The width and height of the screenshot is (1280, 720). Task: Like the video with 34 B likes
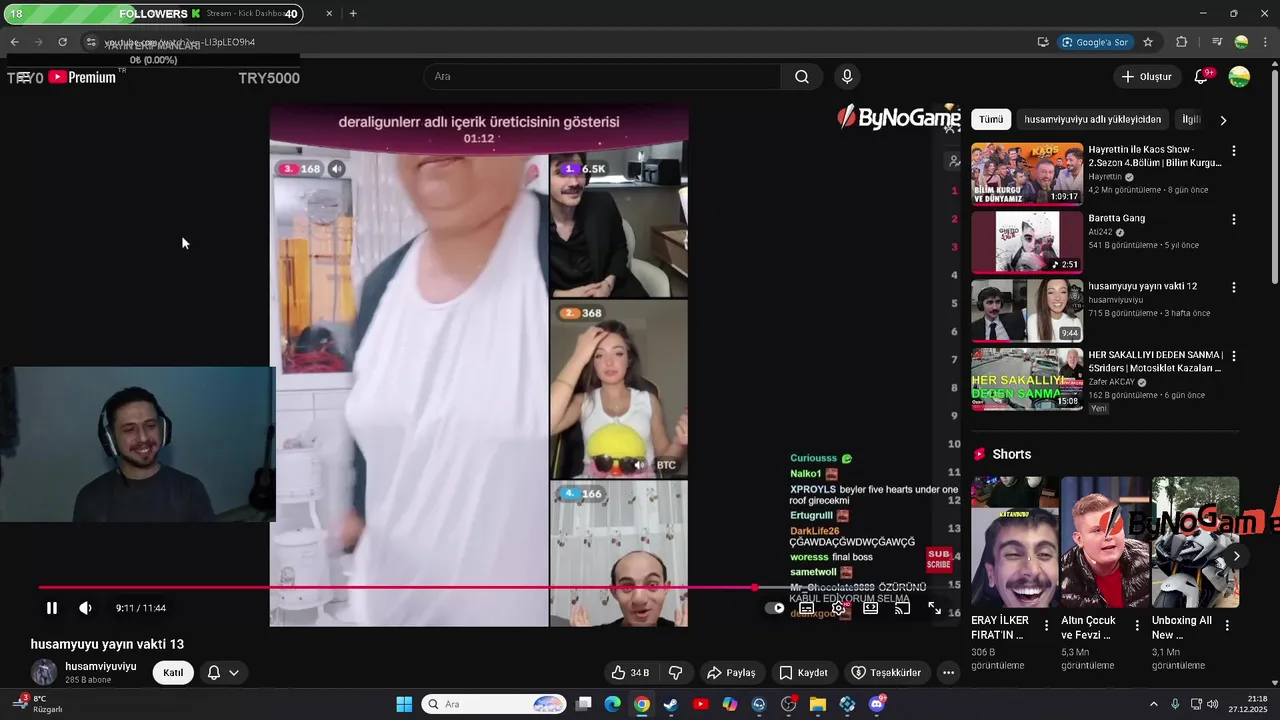pos(630,672)
